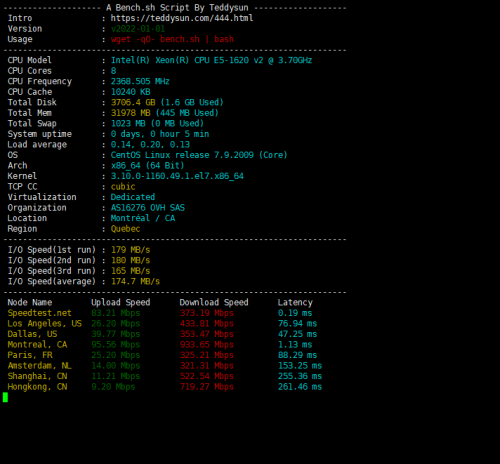The height and width of the screenshot is (464, 500).
Task: Click the Amsterdam, NL node name
Action: [39, 366]
